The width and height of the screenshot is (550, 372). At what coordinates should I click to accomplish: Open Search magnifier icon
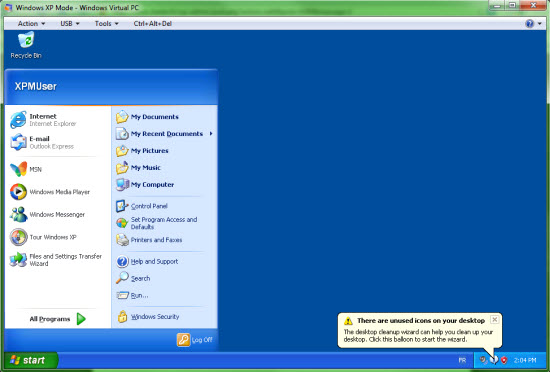coord(122,278)
